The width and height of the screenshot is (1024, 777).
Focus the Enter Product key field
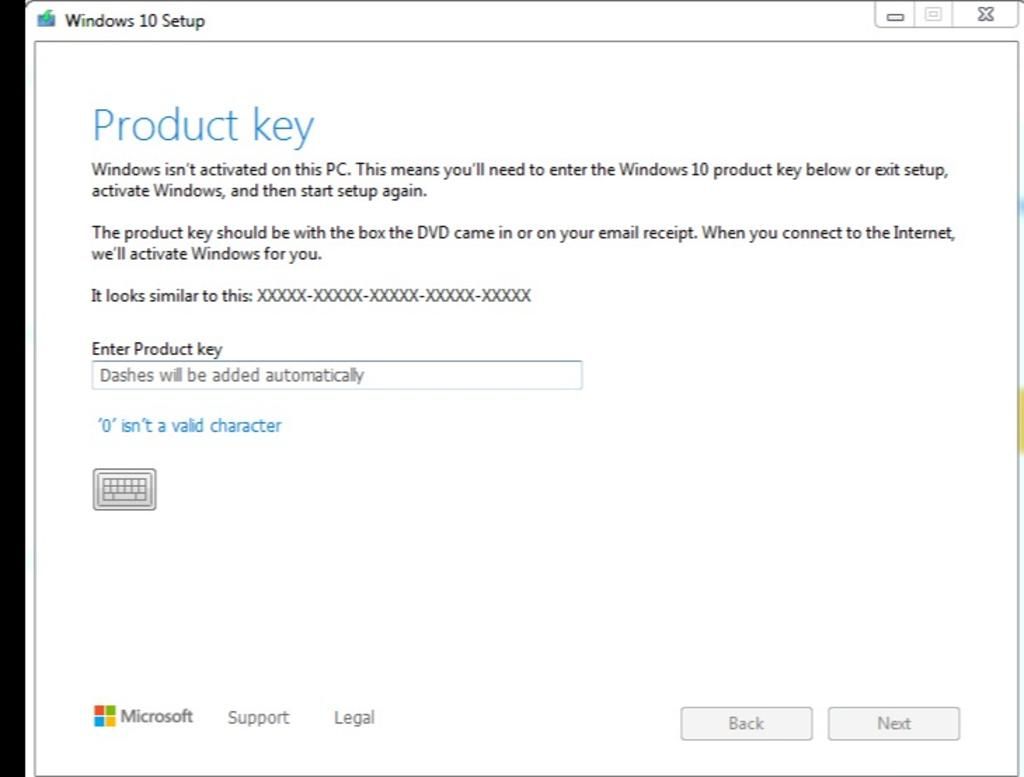tap(337, 376)
